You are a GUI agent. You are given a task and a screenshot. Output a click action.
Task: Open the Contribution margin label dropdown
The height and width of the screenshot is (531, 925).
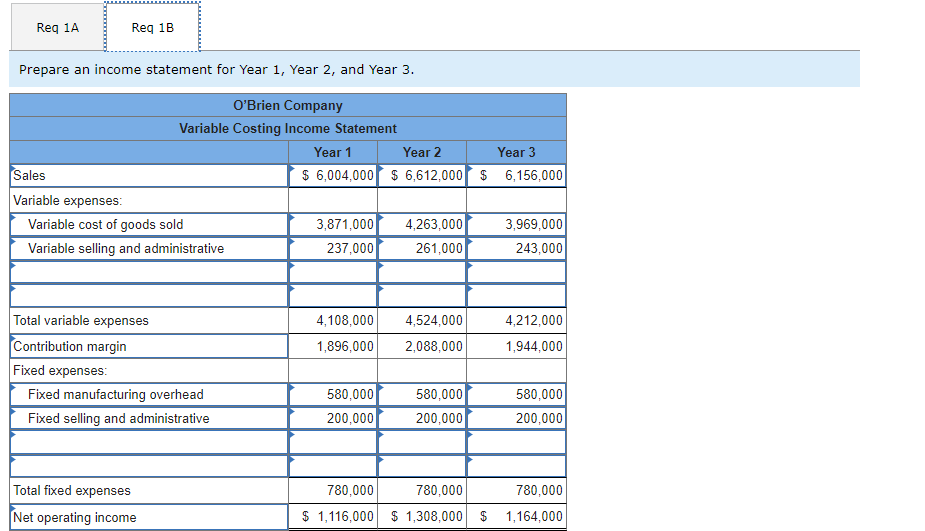point(149,346)
